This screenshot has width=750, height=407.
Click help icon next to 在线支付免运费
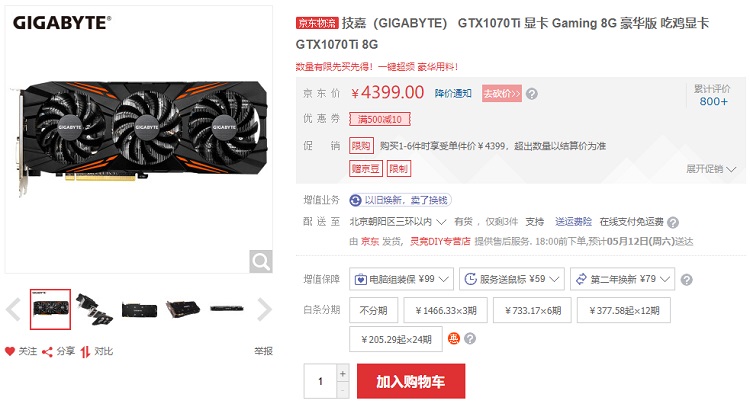point(673,222)
